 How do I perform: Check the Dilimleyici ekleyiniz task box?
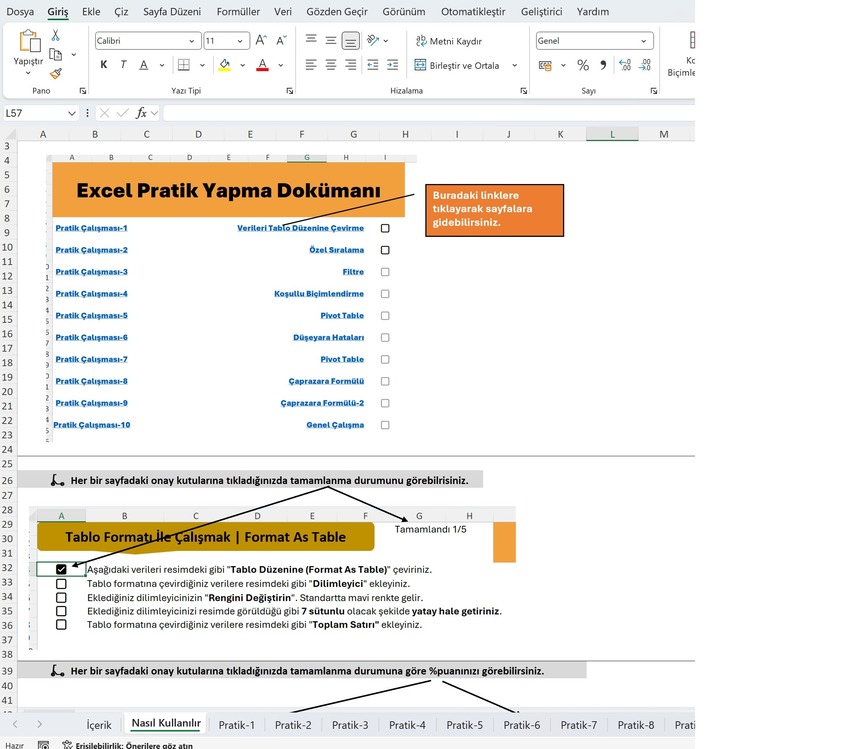point(61,584)
